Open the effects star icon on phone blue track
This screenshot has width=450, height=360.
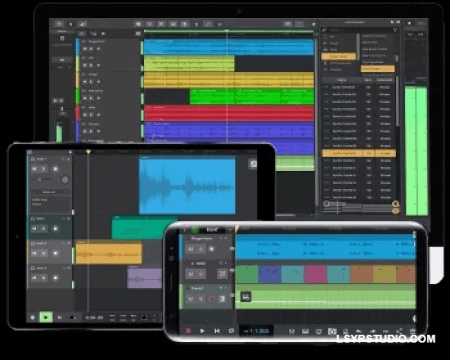(x=212, y=249)
